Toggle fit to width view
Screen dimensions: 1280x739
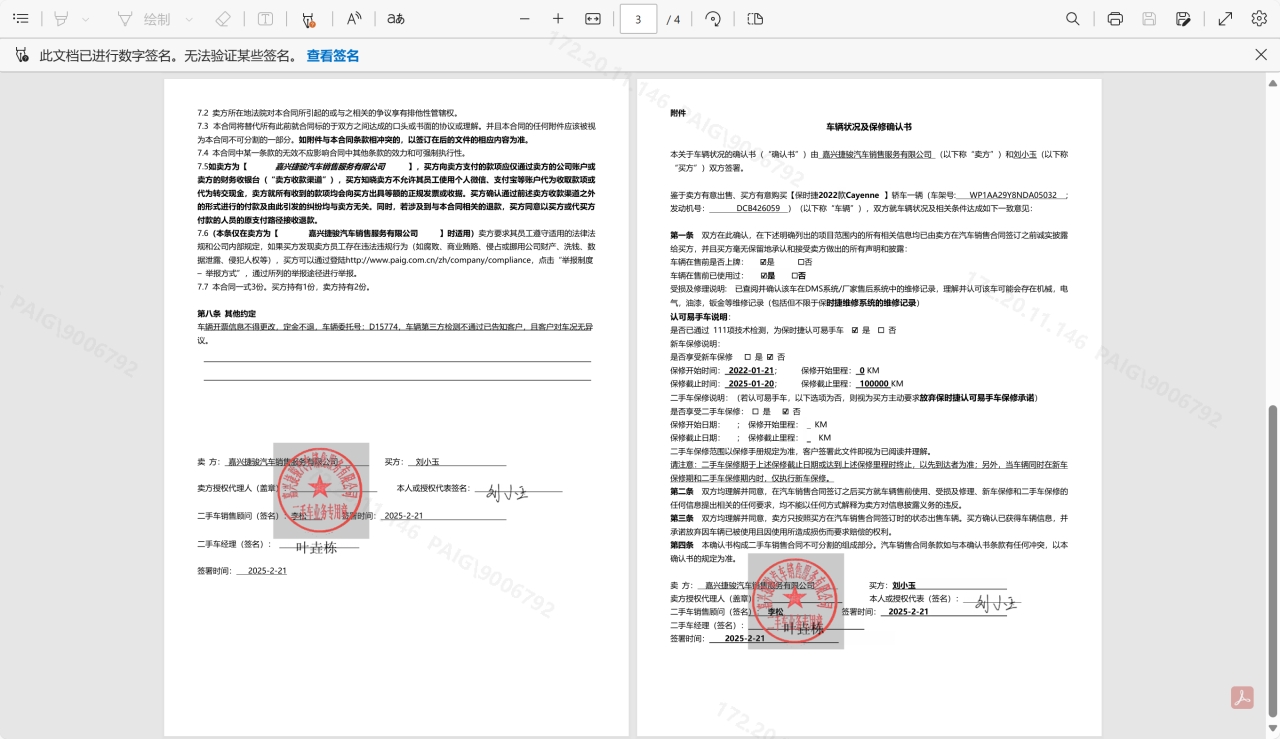593,19
